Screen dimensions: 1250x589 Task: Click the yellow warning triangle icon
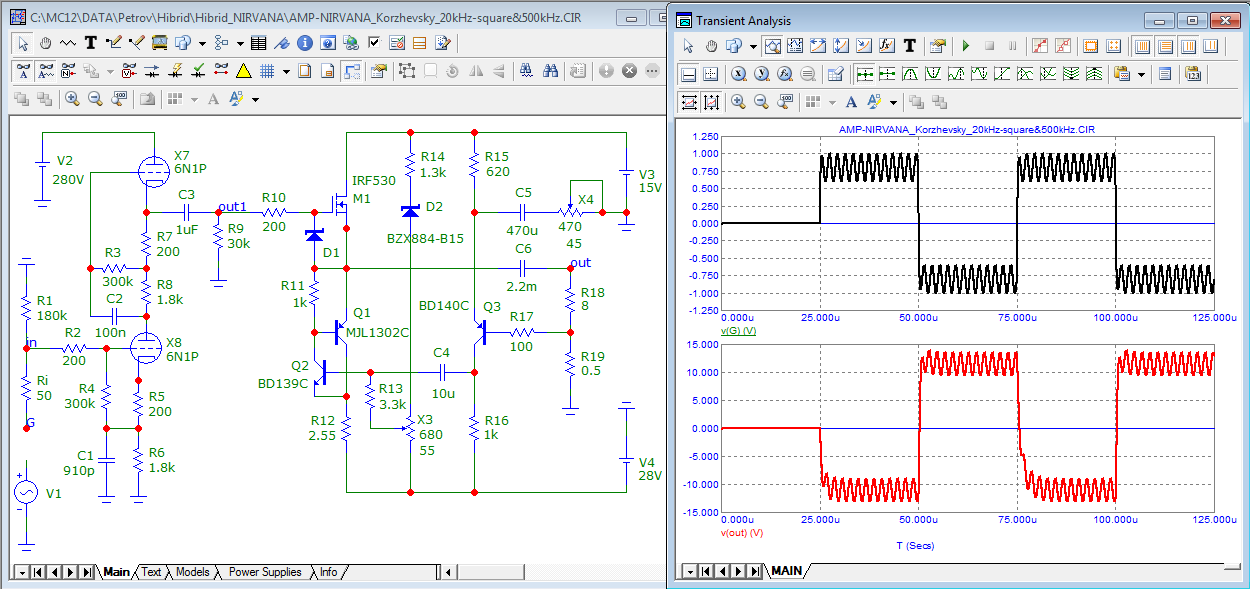coord(243,71)
